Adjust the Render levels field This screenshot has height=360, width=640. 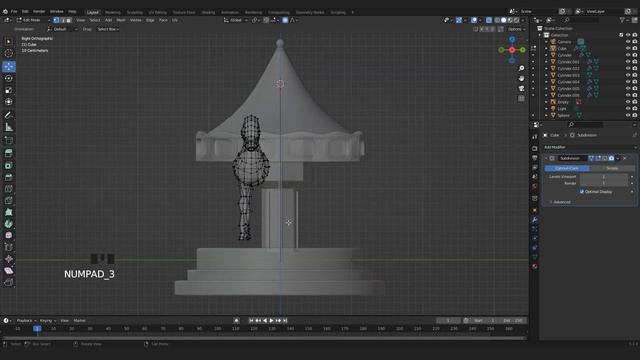coord(604,183)
